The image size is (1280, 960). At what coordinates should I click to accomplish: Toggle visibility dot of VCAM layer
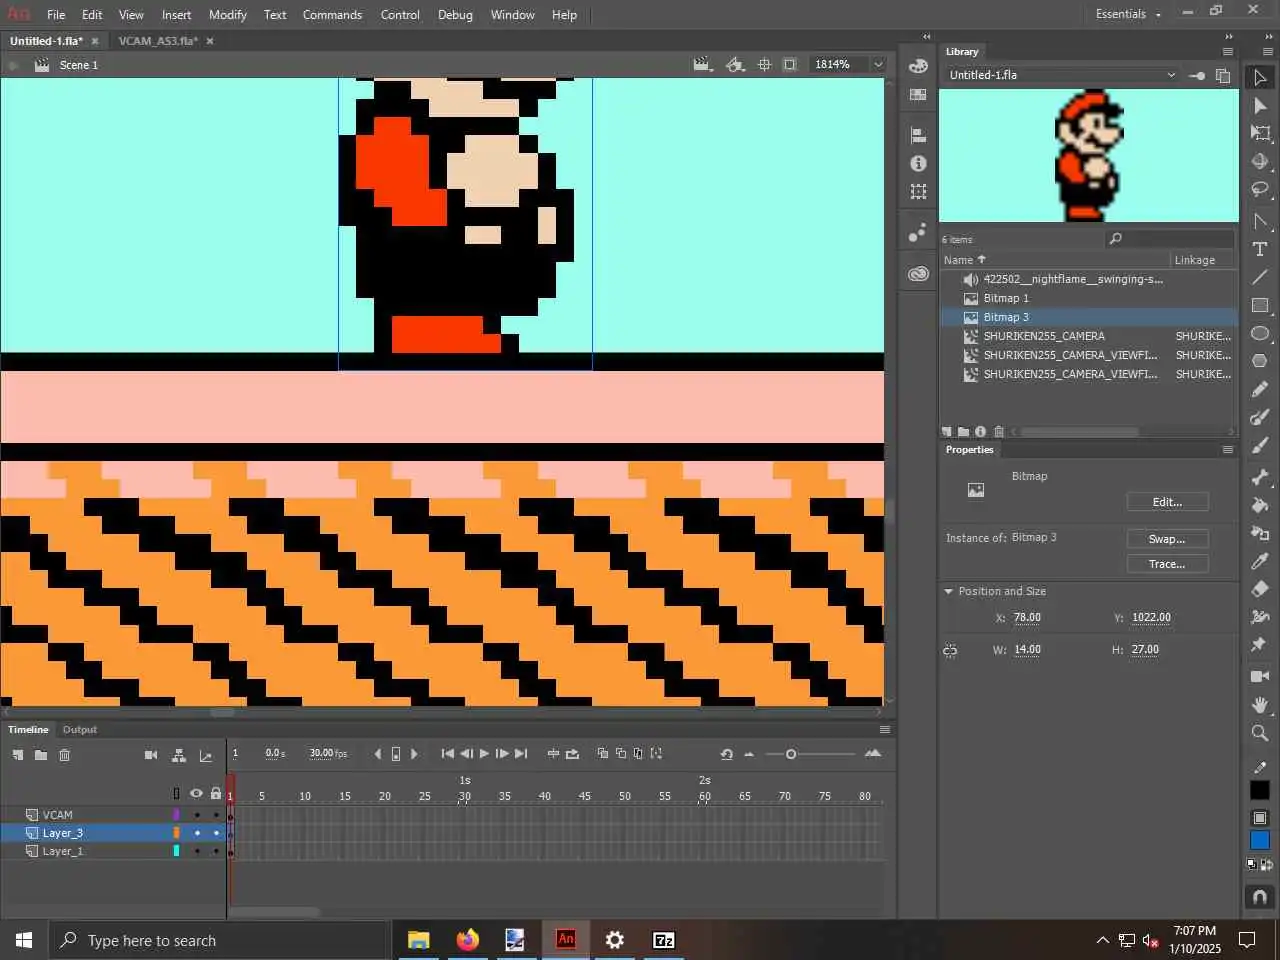(197, 815)
